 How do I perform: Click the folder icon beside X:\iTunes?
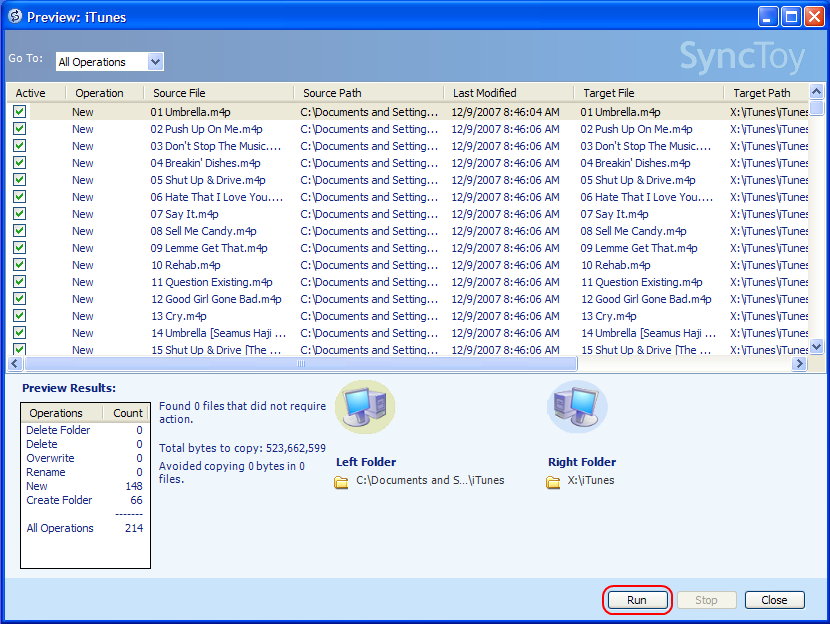[553, 482]
